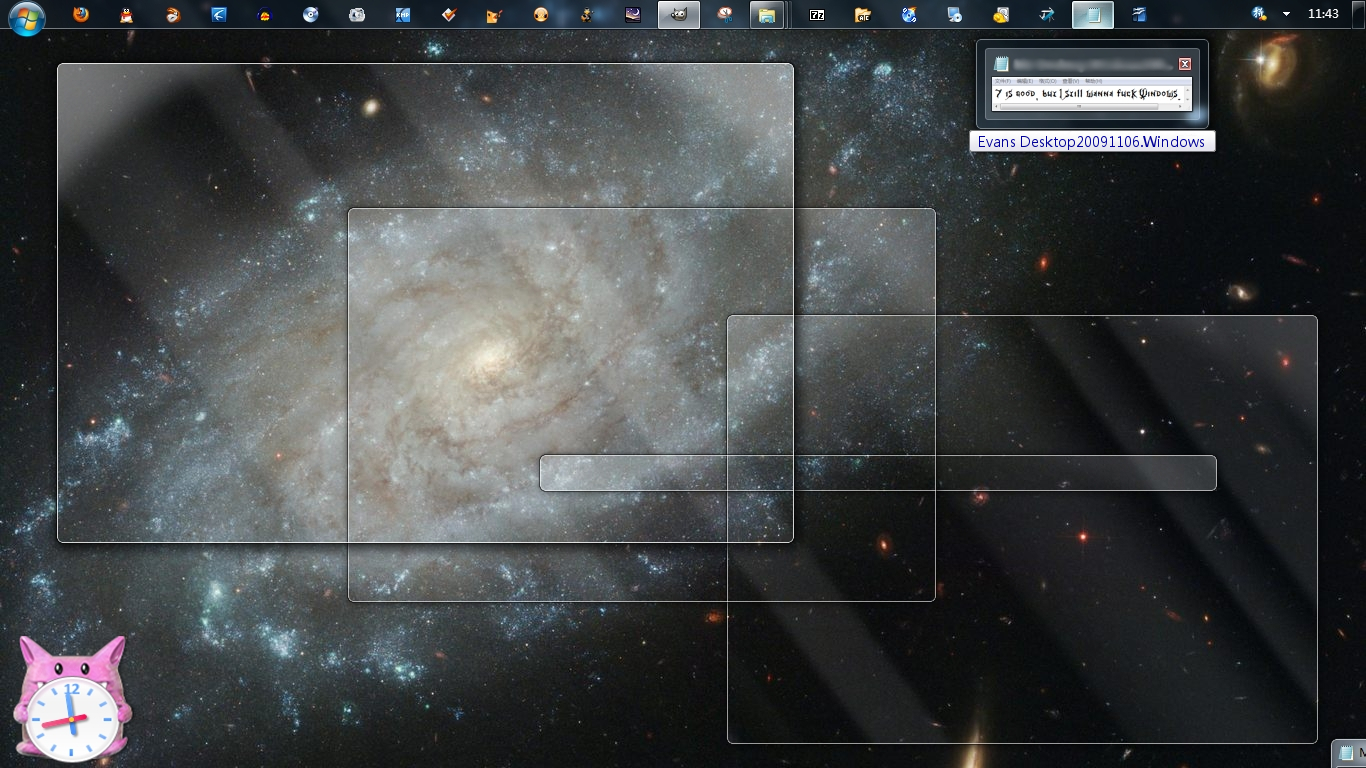Launch KMPlayer from the taskbar
This screenshot has width=1366, height=768.
point(402,15)
